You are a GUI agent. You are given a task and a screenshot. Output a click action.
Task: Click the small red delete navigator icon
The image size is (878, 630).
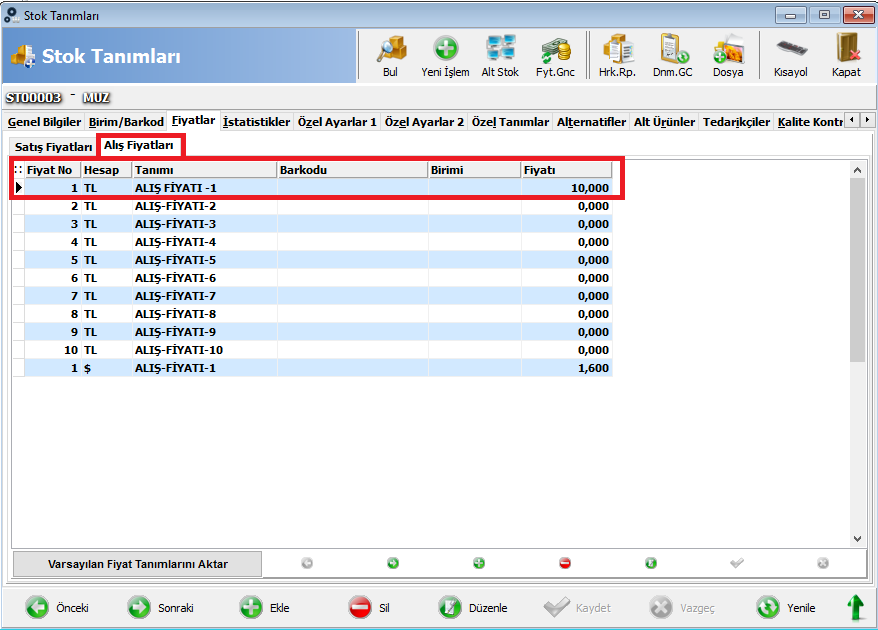pos(565,563)
